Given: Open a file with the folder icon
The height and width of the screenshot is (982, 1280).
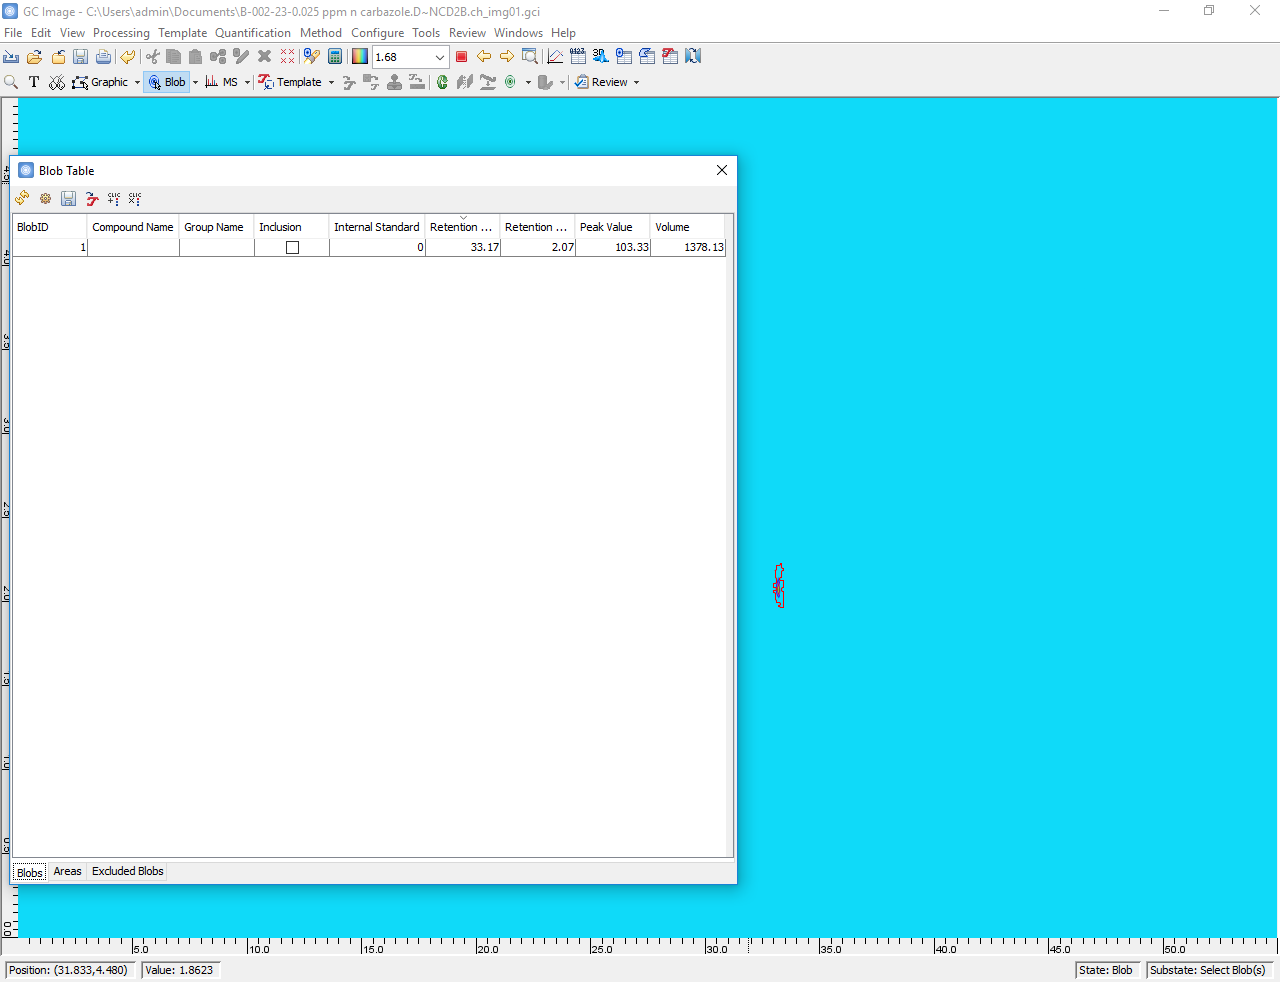Looking at the screenshot, I should [35, 57].
